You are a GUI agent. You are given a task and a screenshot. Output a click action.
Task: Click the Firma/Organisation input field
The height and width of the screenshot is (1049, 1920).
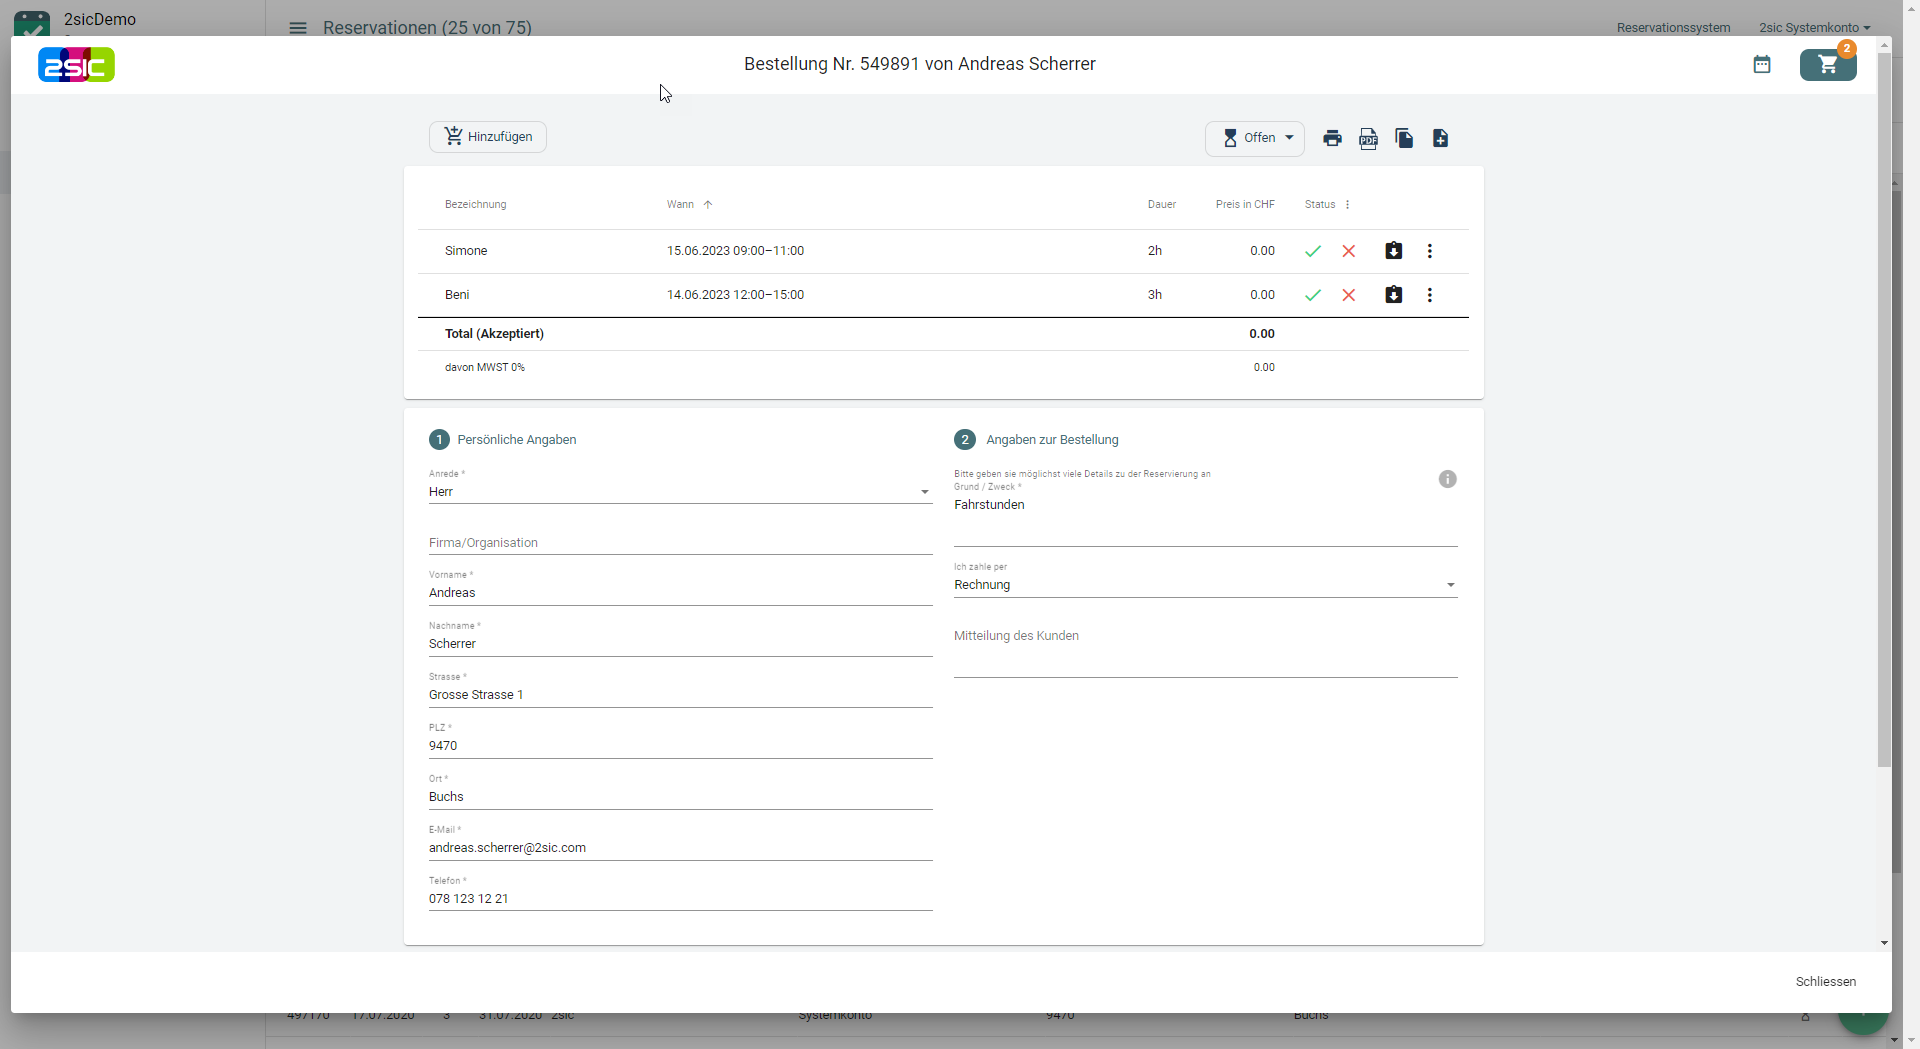pos(680,543)
